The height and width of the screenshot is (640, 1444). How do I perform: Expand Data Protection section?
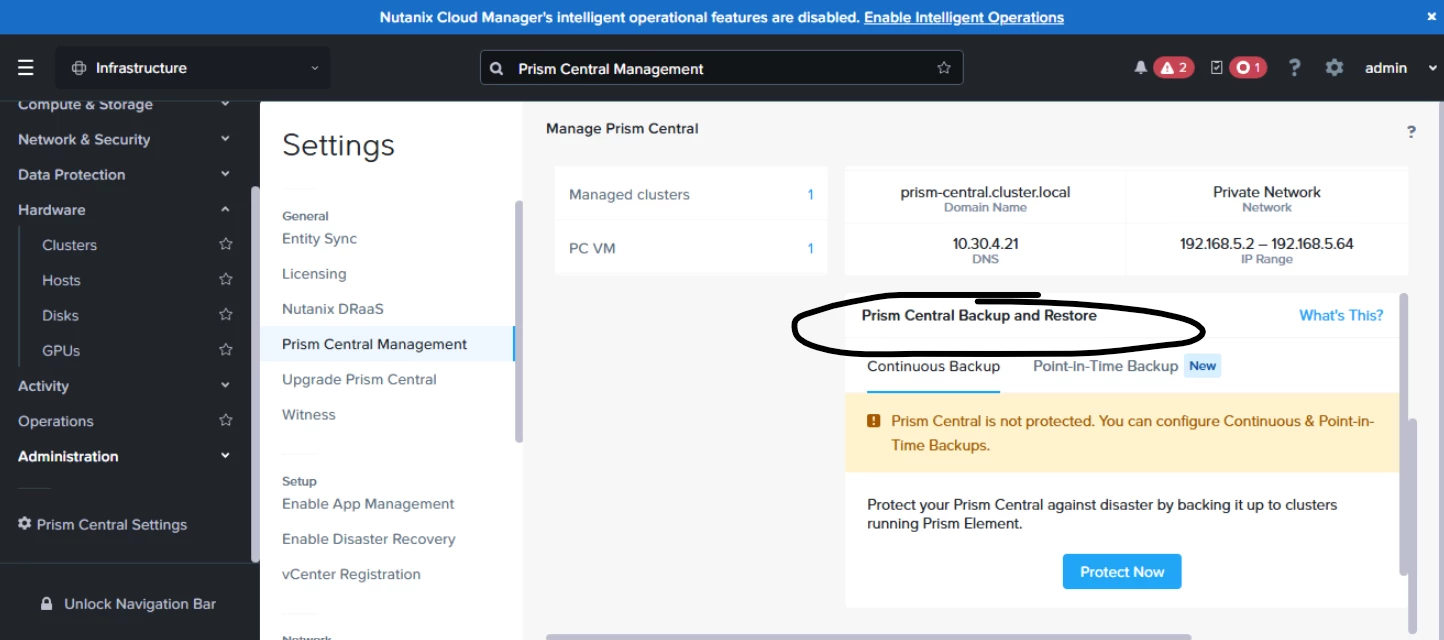(225, 174)
